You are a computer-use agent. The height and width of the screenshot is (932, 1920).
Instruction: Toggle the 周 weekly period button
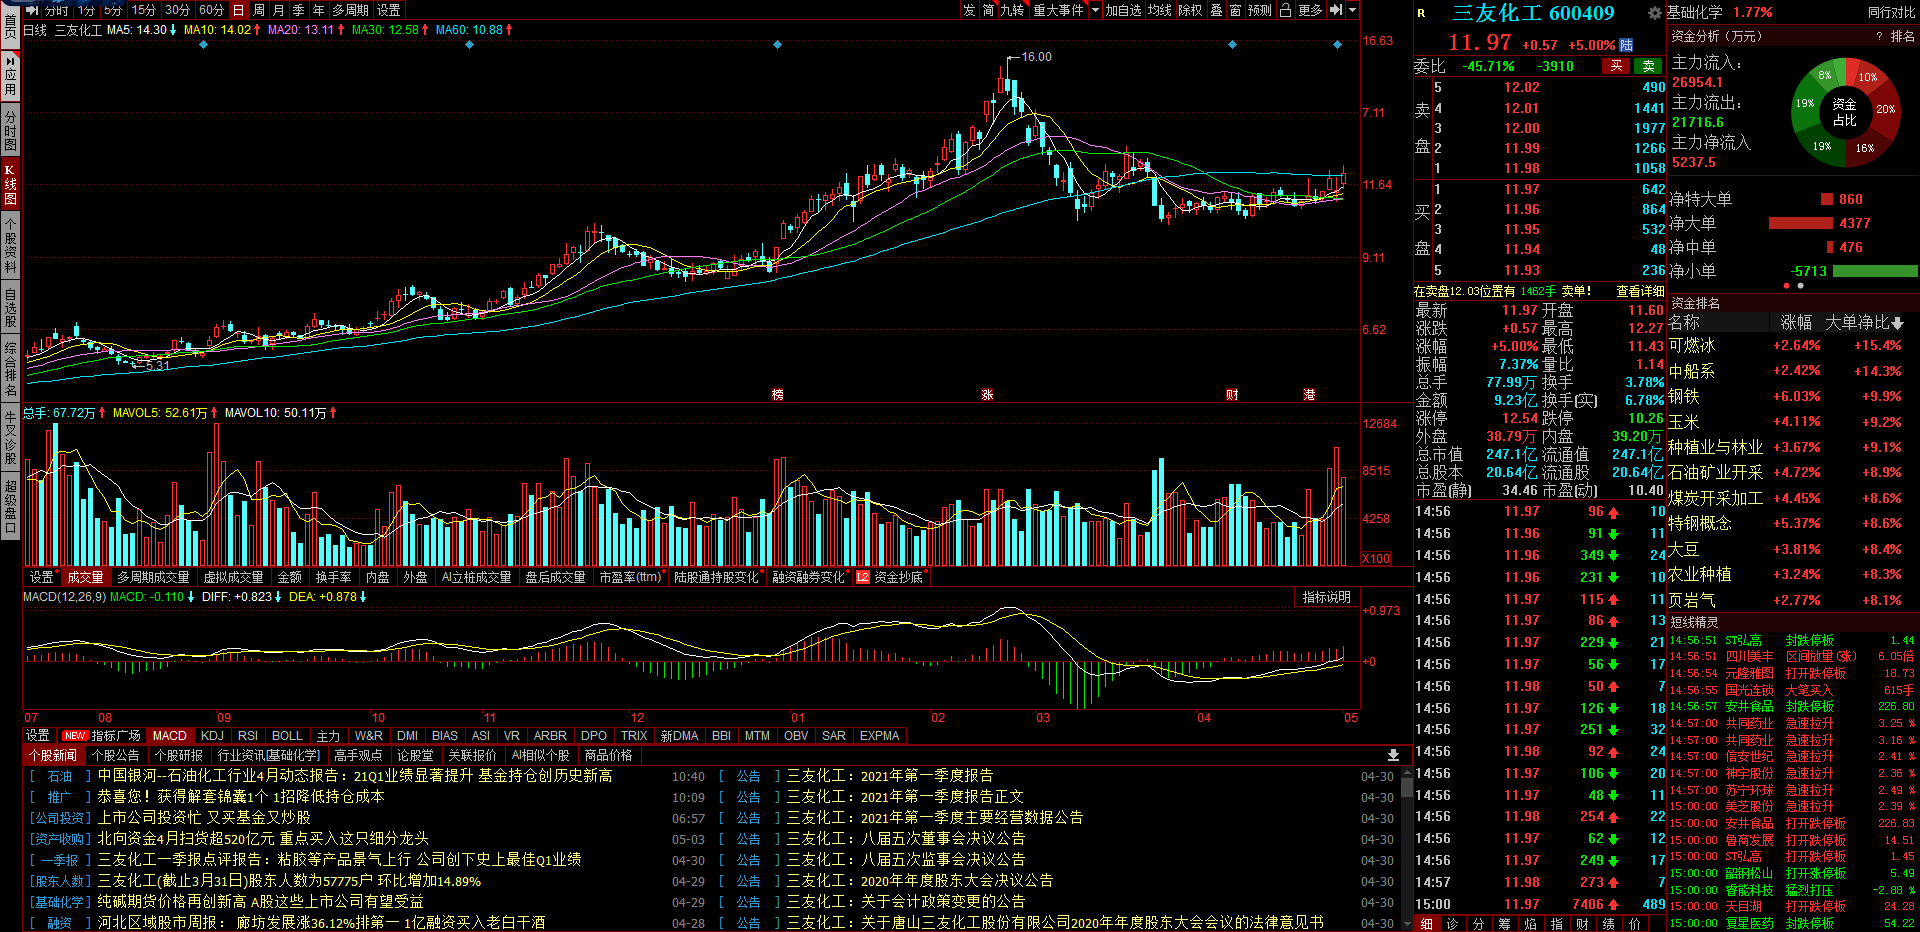[259, 10]
